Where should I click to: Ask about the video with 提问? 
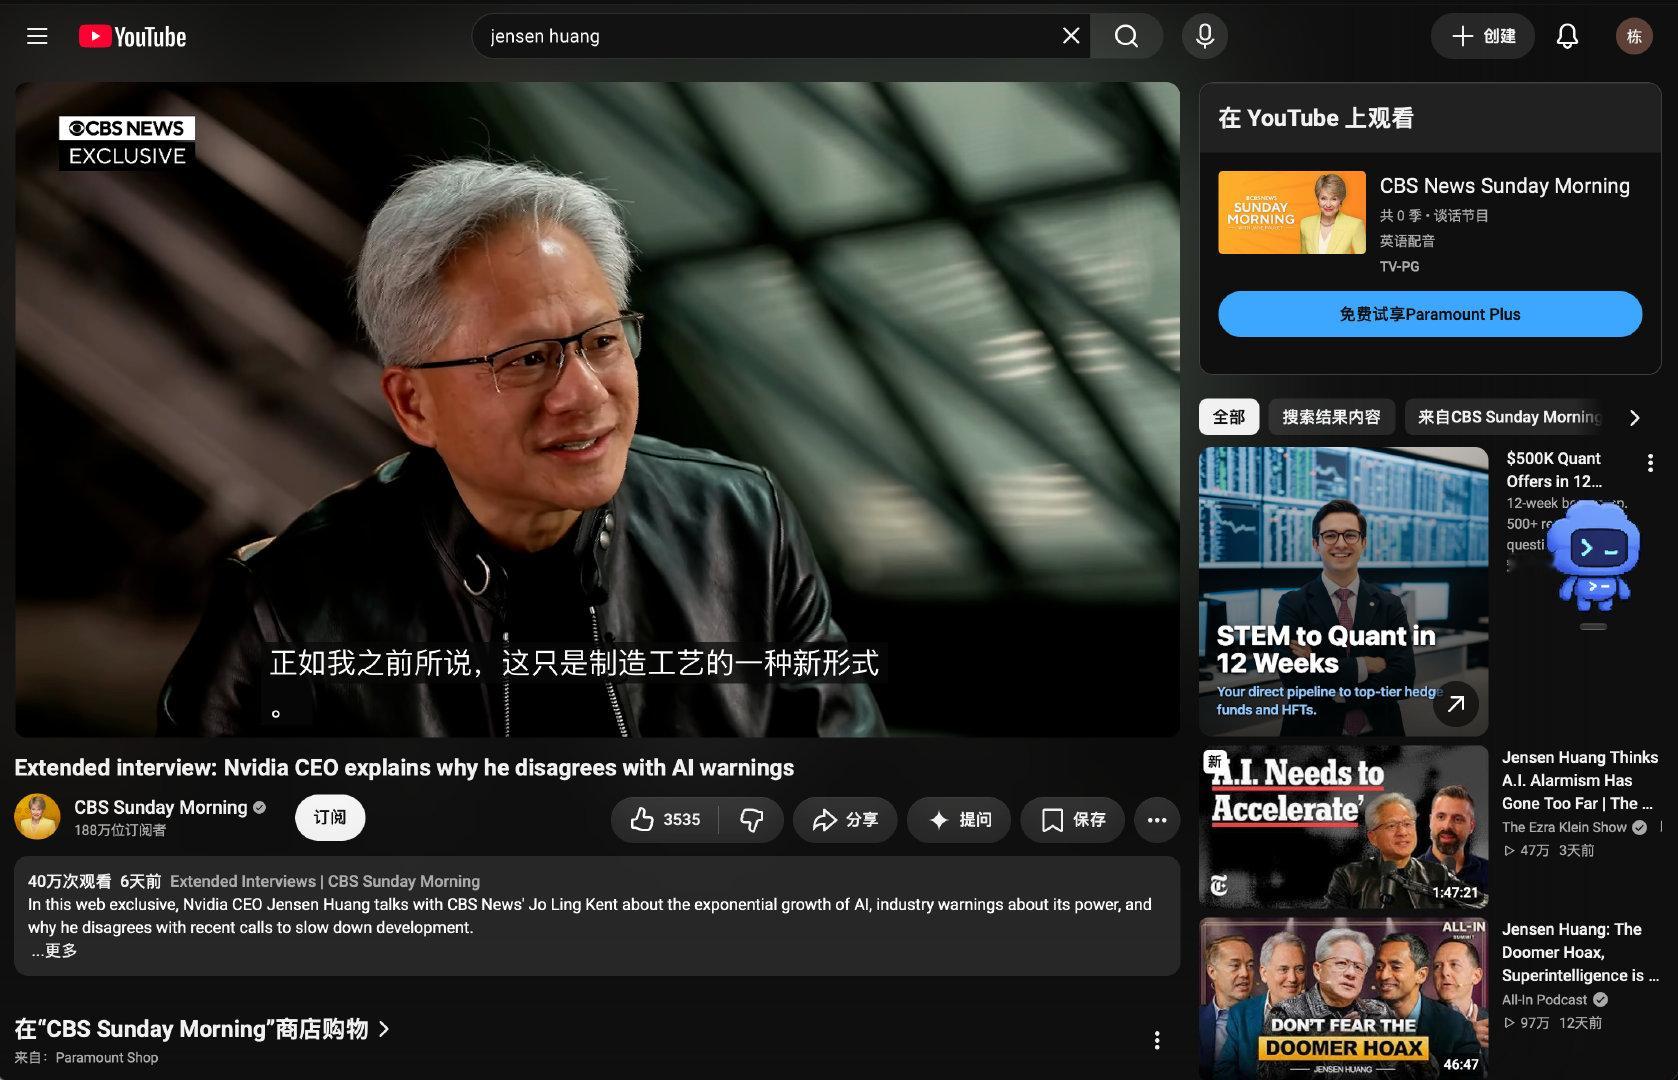click(960, 820)
